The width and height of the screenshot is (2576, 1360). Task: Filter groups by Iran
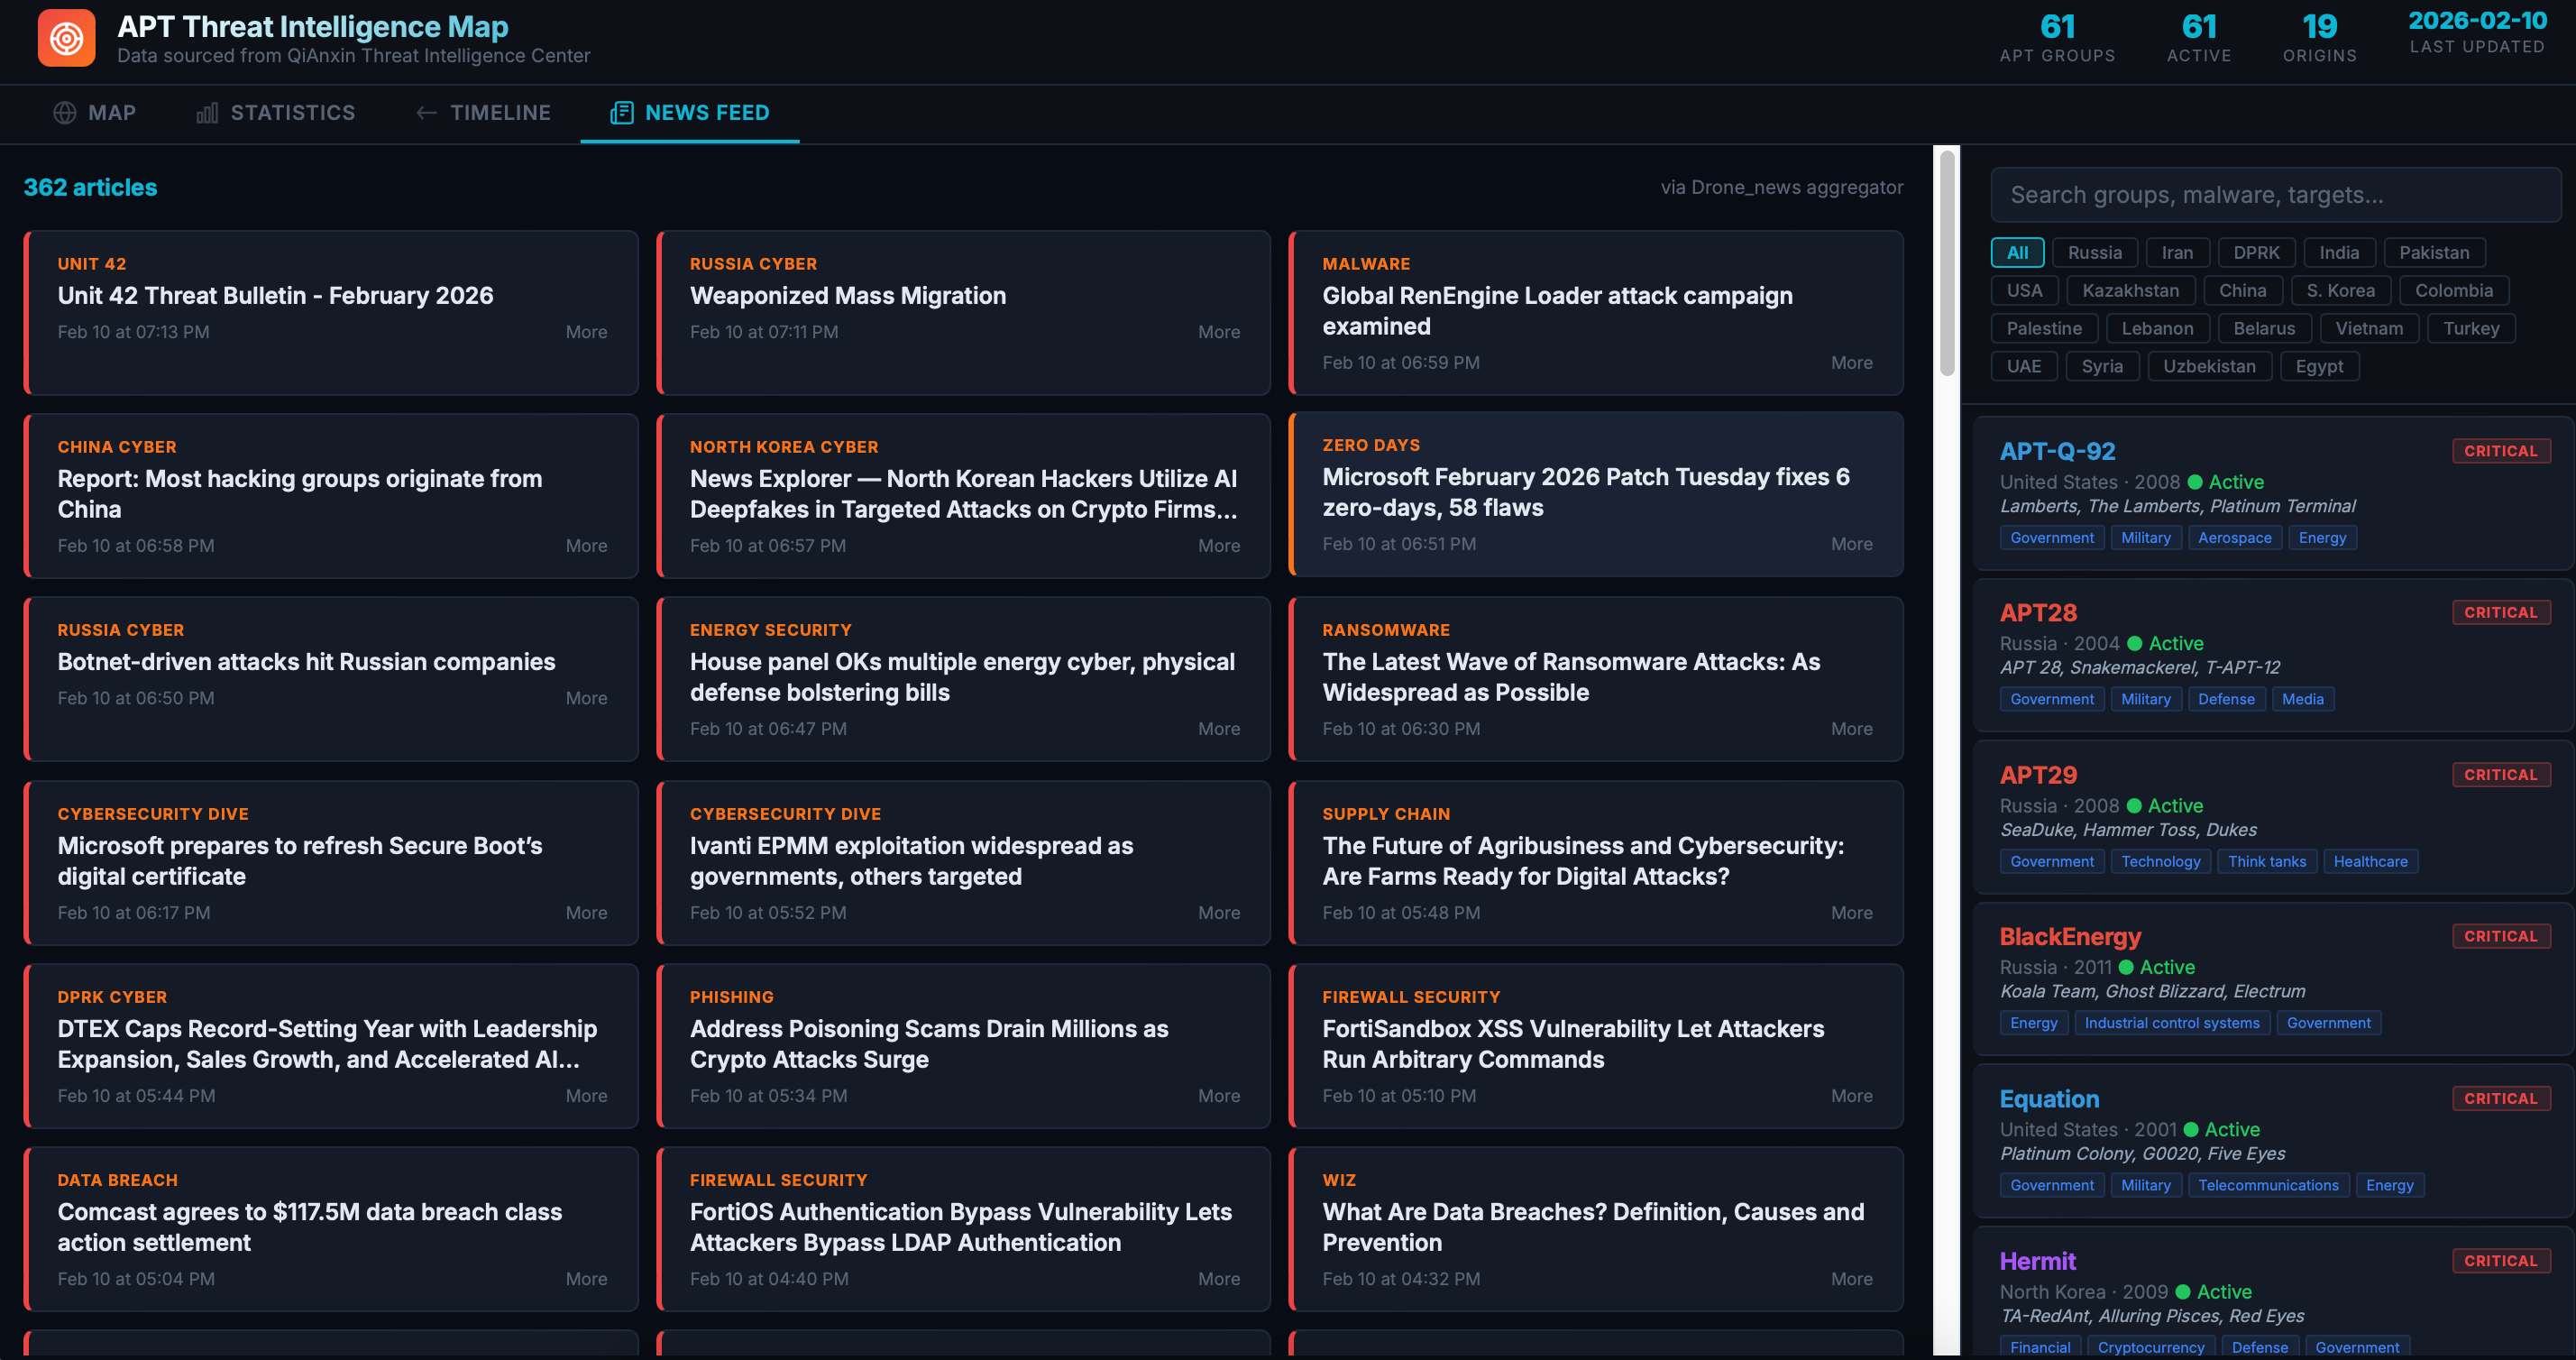(x=2177, y=253)
